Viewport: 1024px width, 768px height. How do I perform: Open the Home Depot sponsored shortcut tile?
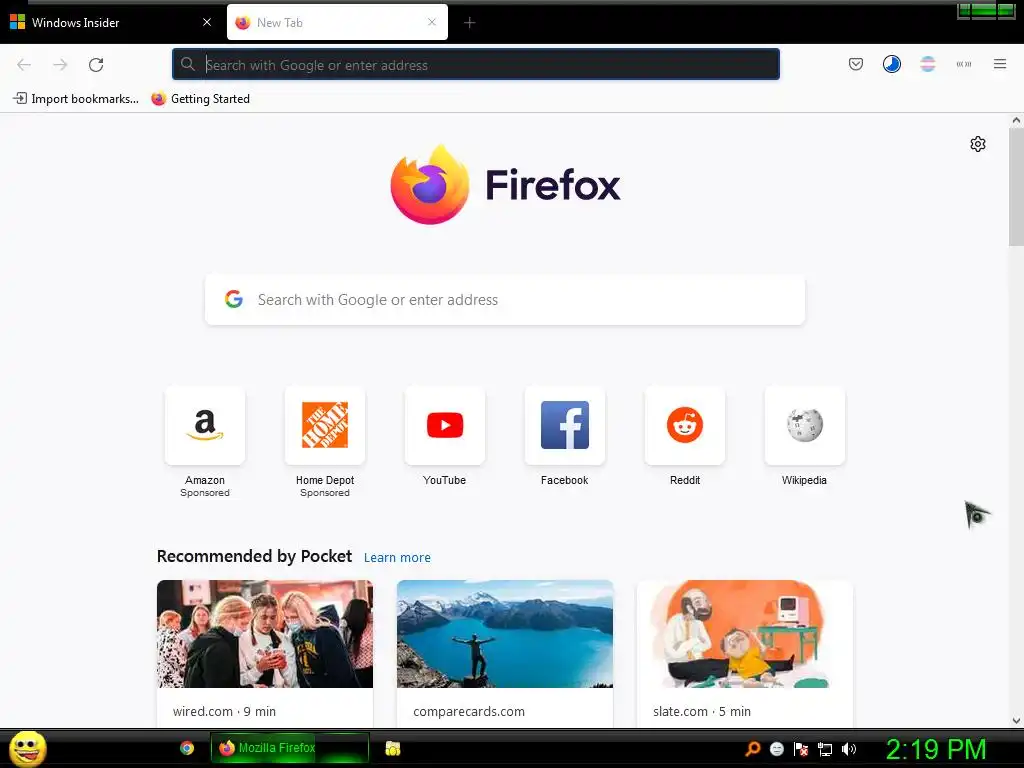click(x=325, y=425)
